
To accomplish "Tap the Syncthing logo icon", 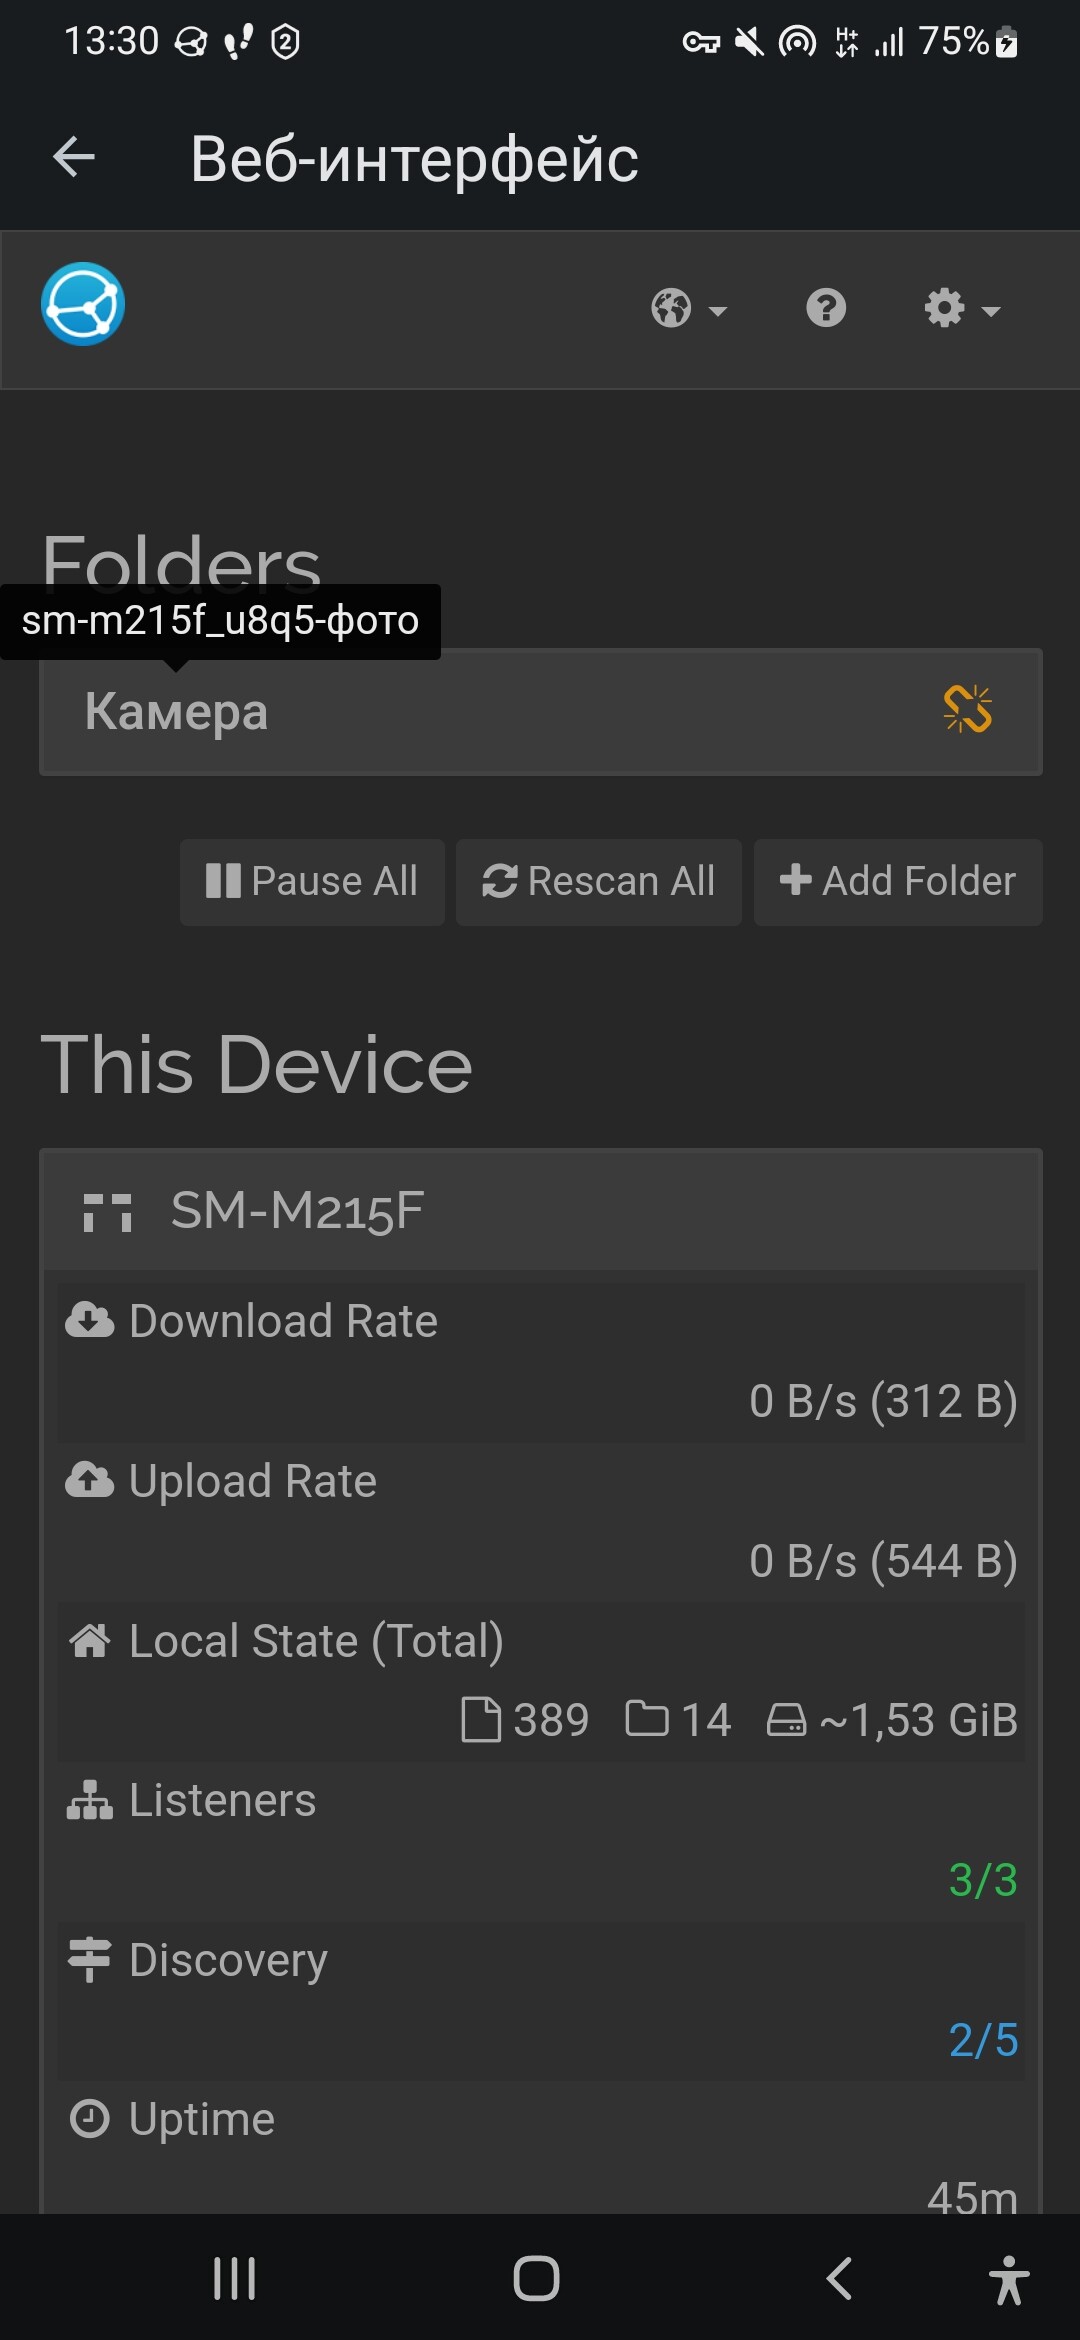I will pyautogui.click(x=83, y=304).
